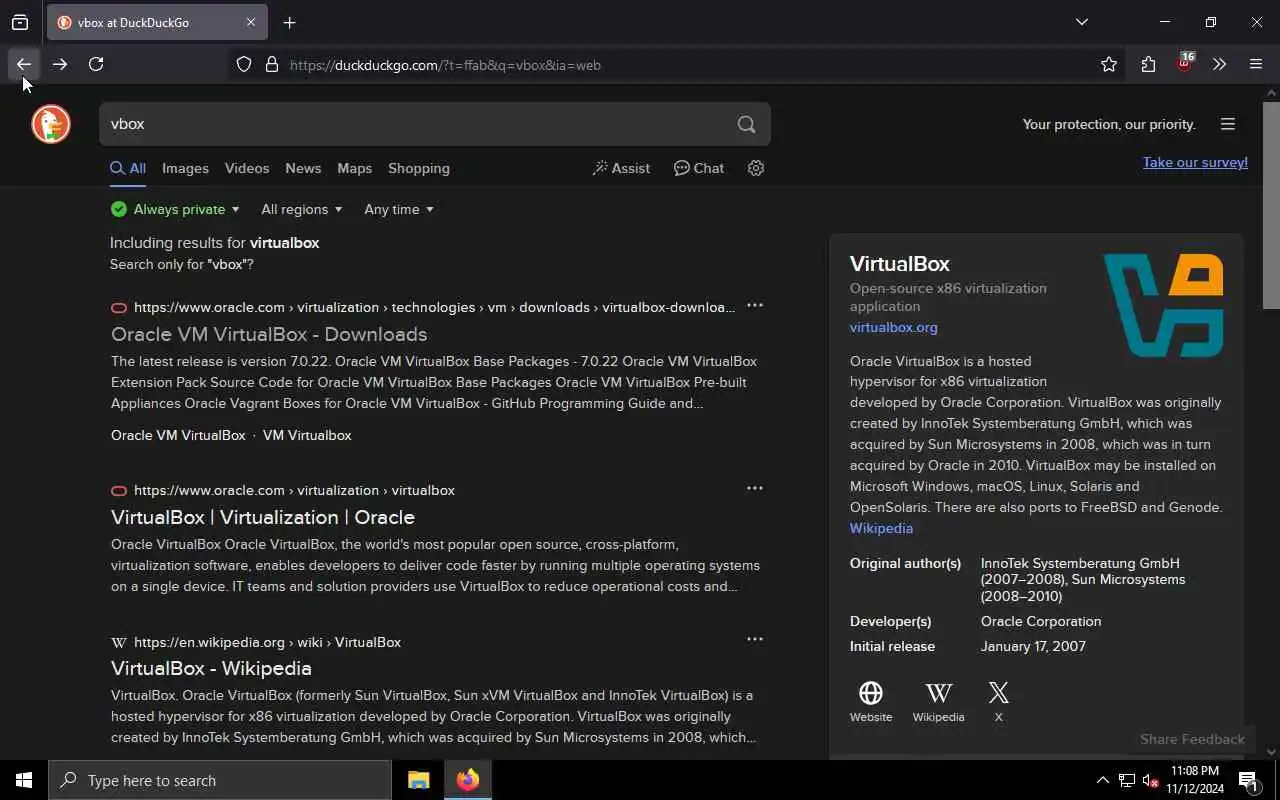Open more options for Wikipedia result

pos(755,639)
